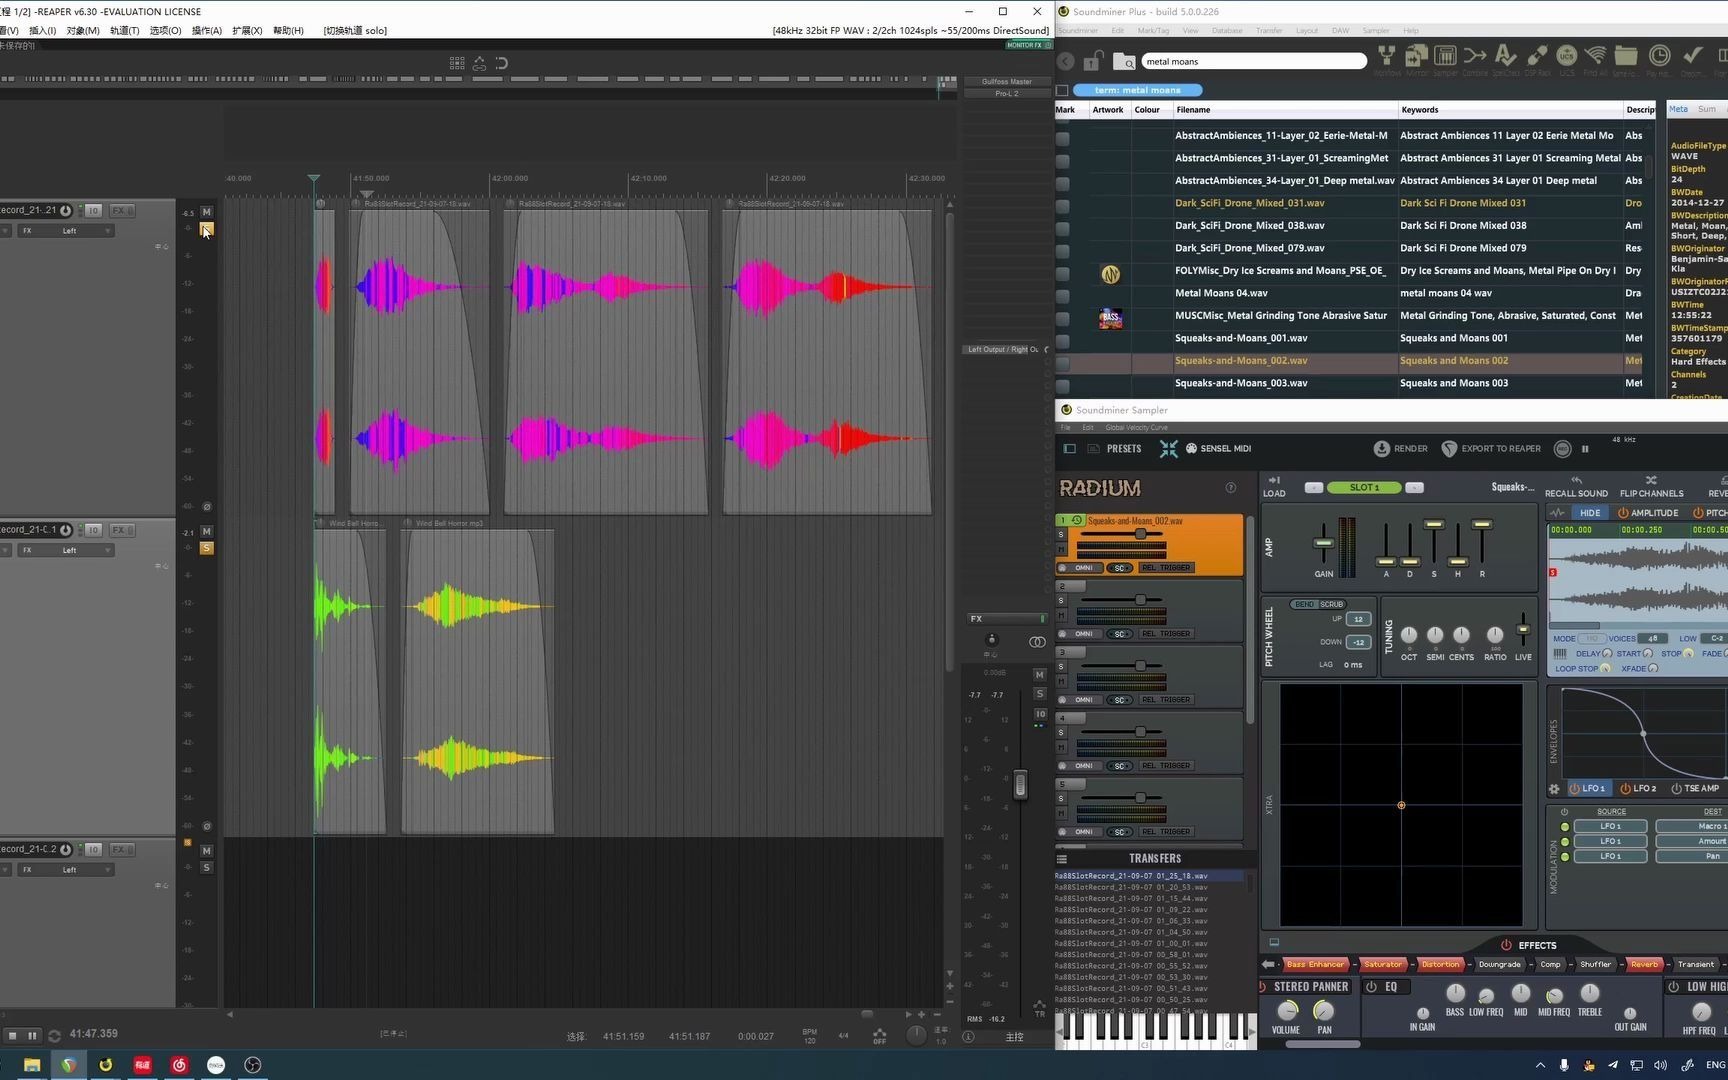
Task: Click the Flip Channels shuffle icon
Action: [1651, 481]
